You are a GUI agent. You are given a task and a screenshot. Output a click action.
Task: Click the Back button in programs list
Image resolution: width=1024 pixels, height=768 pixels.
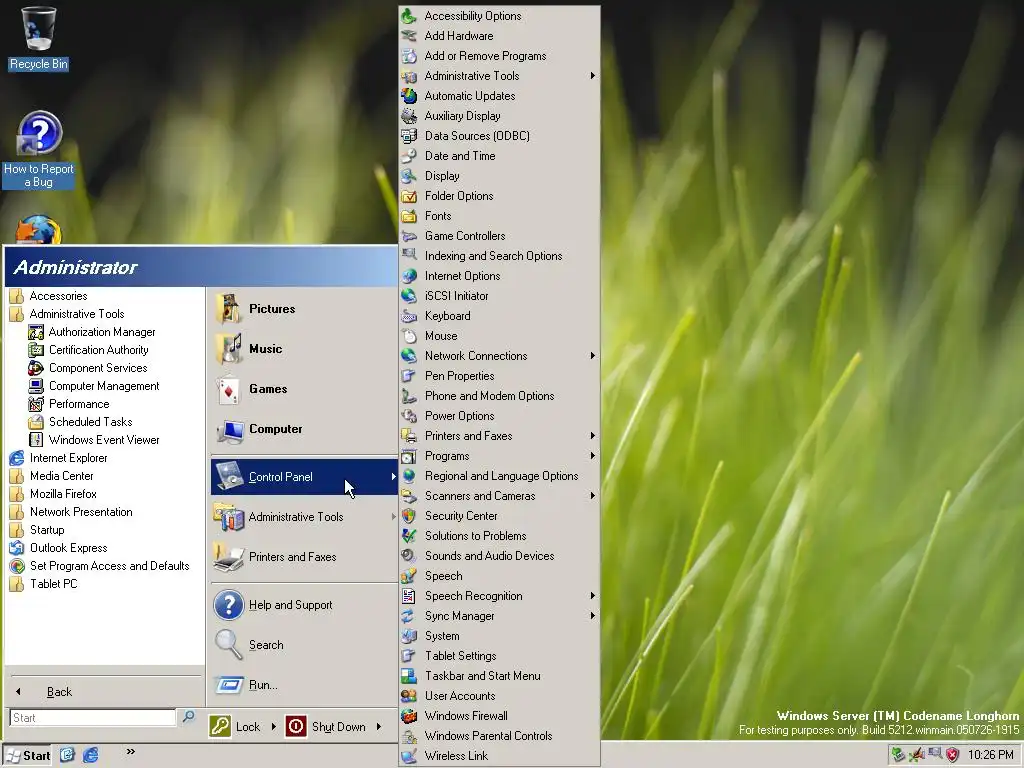pyautogui.click(x=104, y=692)
